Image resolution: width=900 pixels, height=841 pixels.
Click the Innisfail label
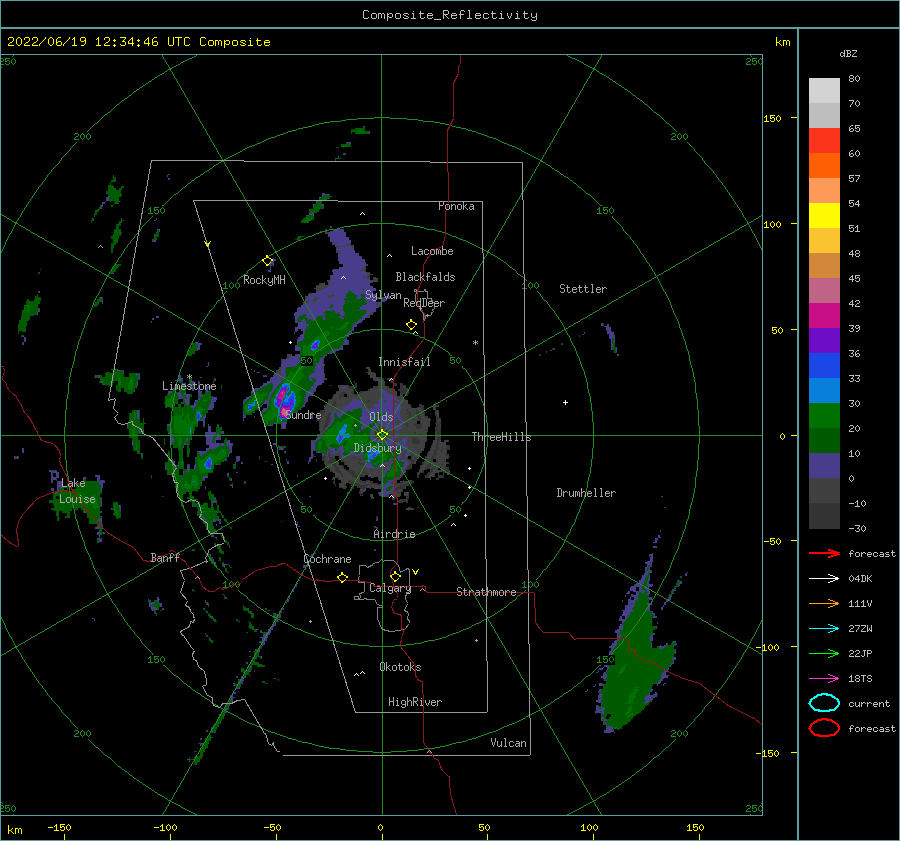[x=404, y=362]
